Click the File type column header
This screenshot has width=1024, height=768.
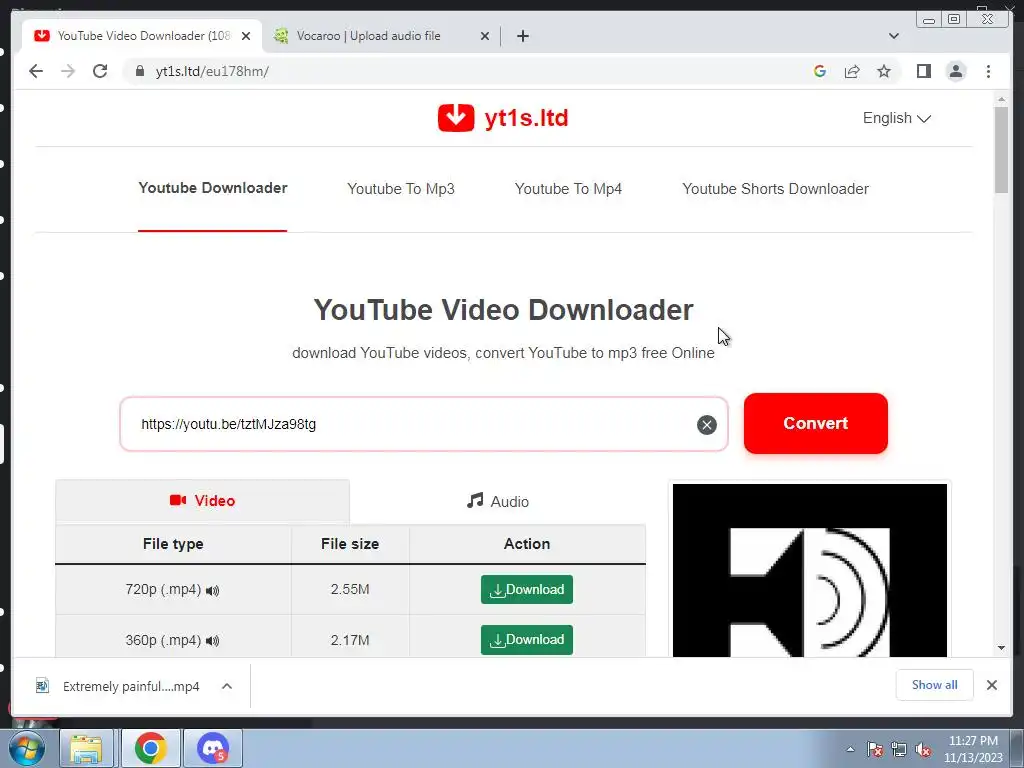[173, 544]
